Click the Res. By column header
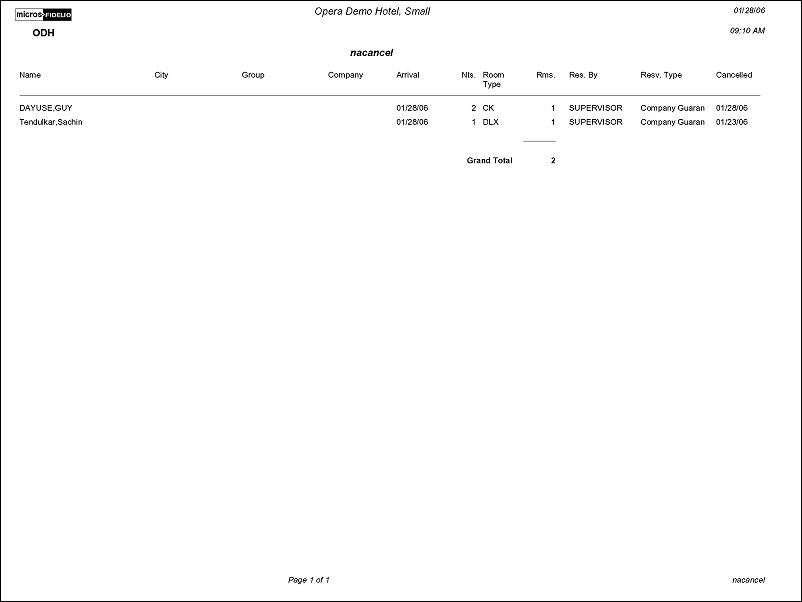The image size is (802, 602). [x=583, y=75]
